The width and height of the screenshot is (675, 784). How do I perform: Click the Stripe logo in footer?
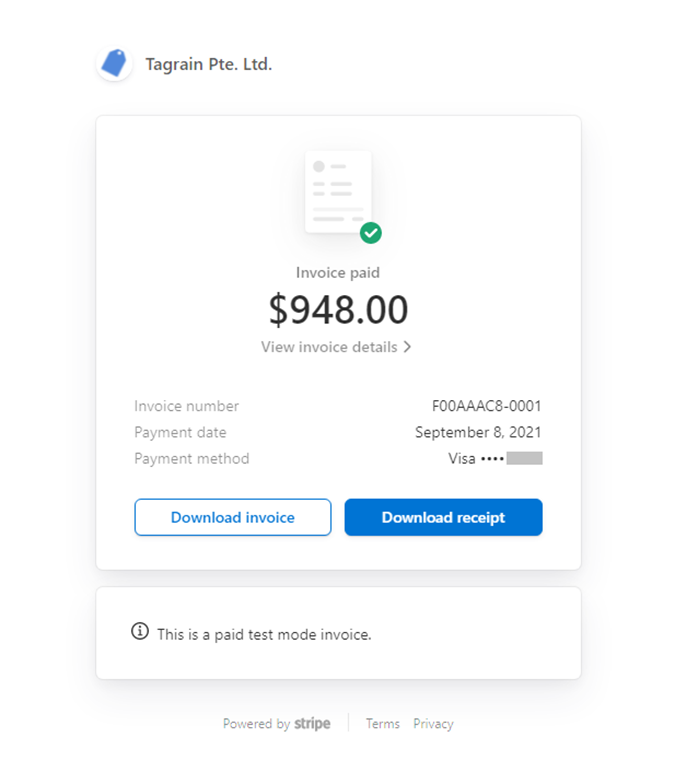pyautogui.click(x=312, y=724)
